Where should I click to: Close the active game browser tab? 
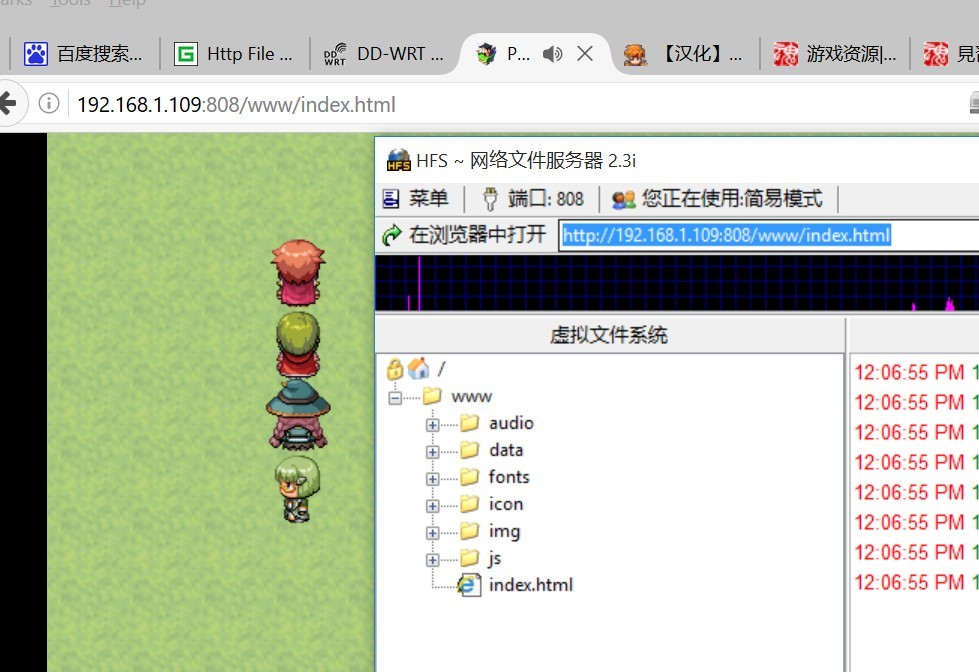585,54
